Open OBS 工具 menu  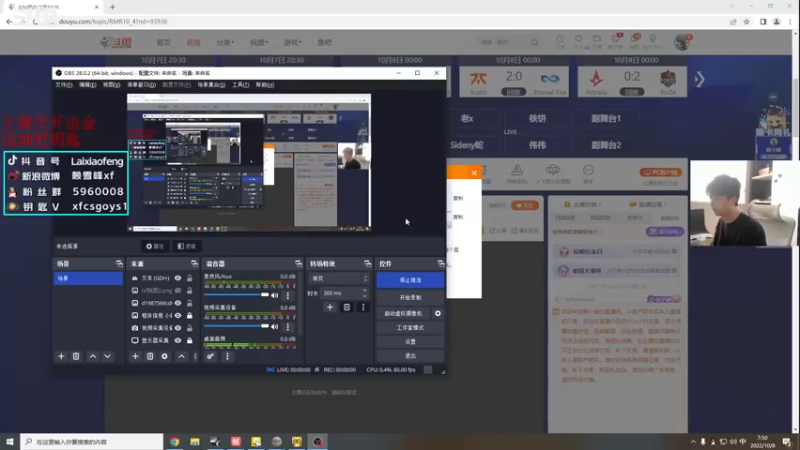coord(240,85)
